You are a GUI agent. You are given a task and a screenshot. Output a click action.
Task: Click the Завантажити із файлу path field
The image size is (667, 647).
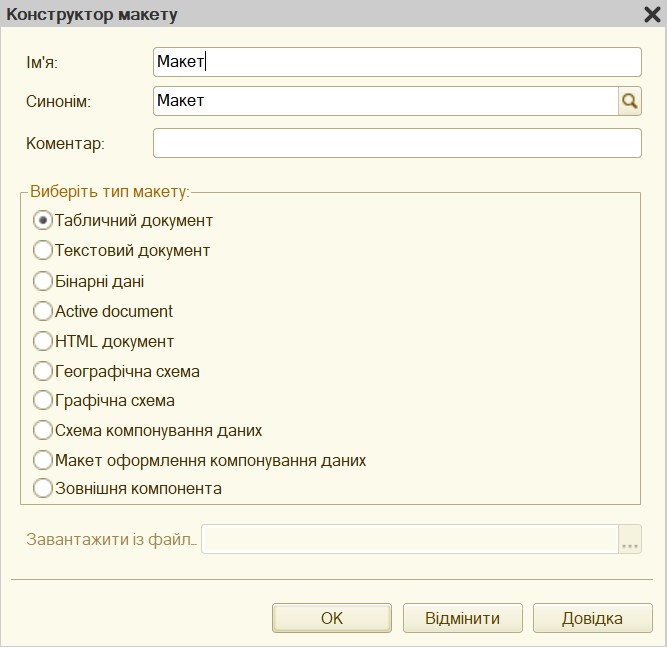click(x=410, y=539)
